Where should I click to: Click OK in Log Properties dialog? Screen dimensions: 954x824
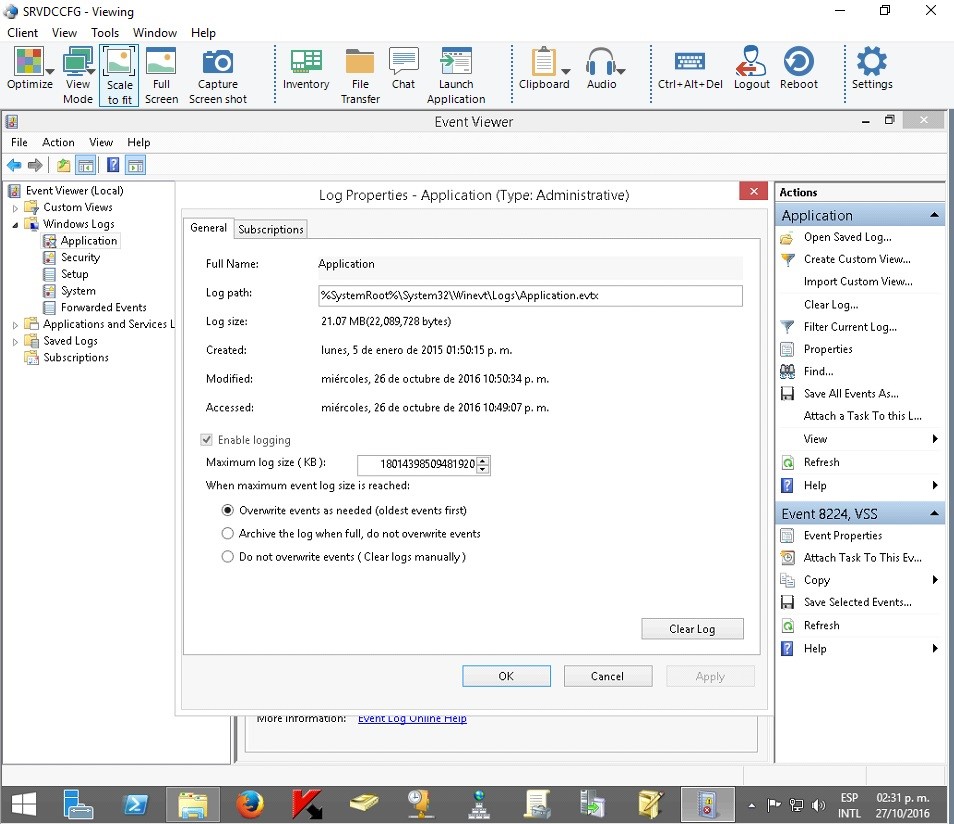tap(506, 676)
